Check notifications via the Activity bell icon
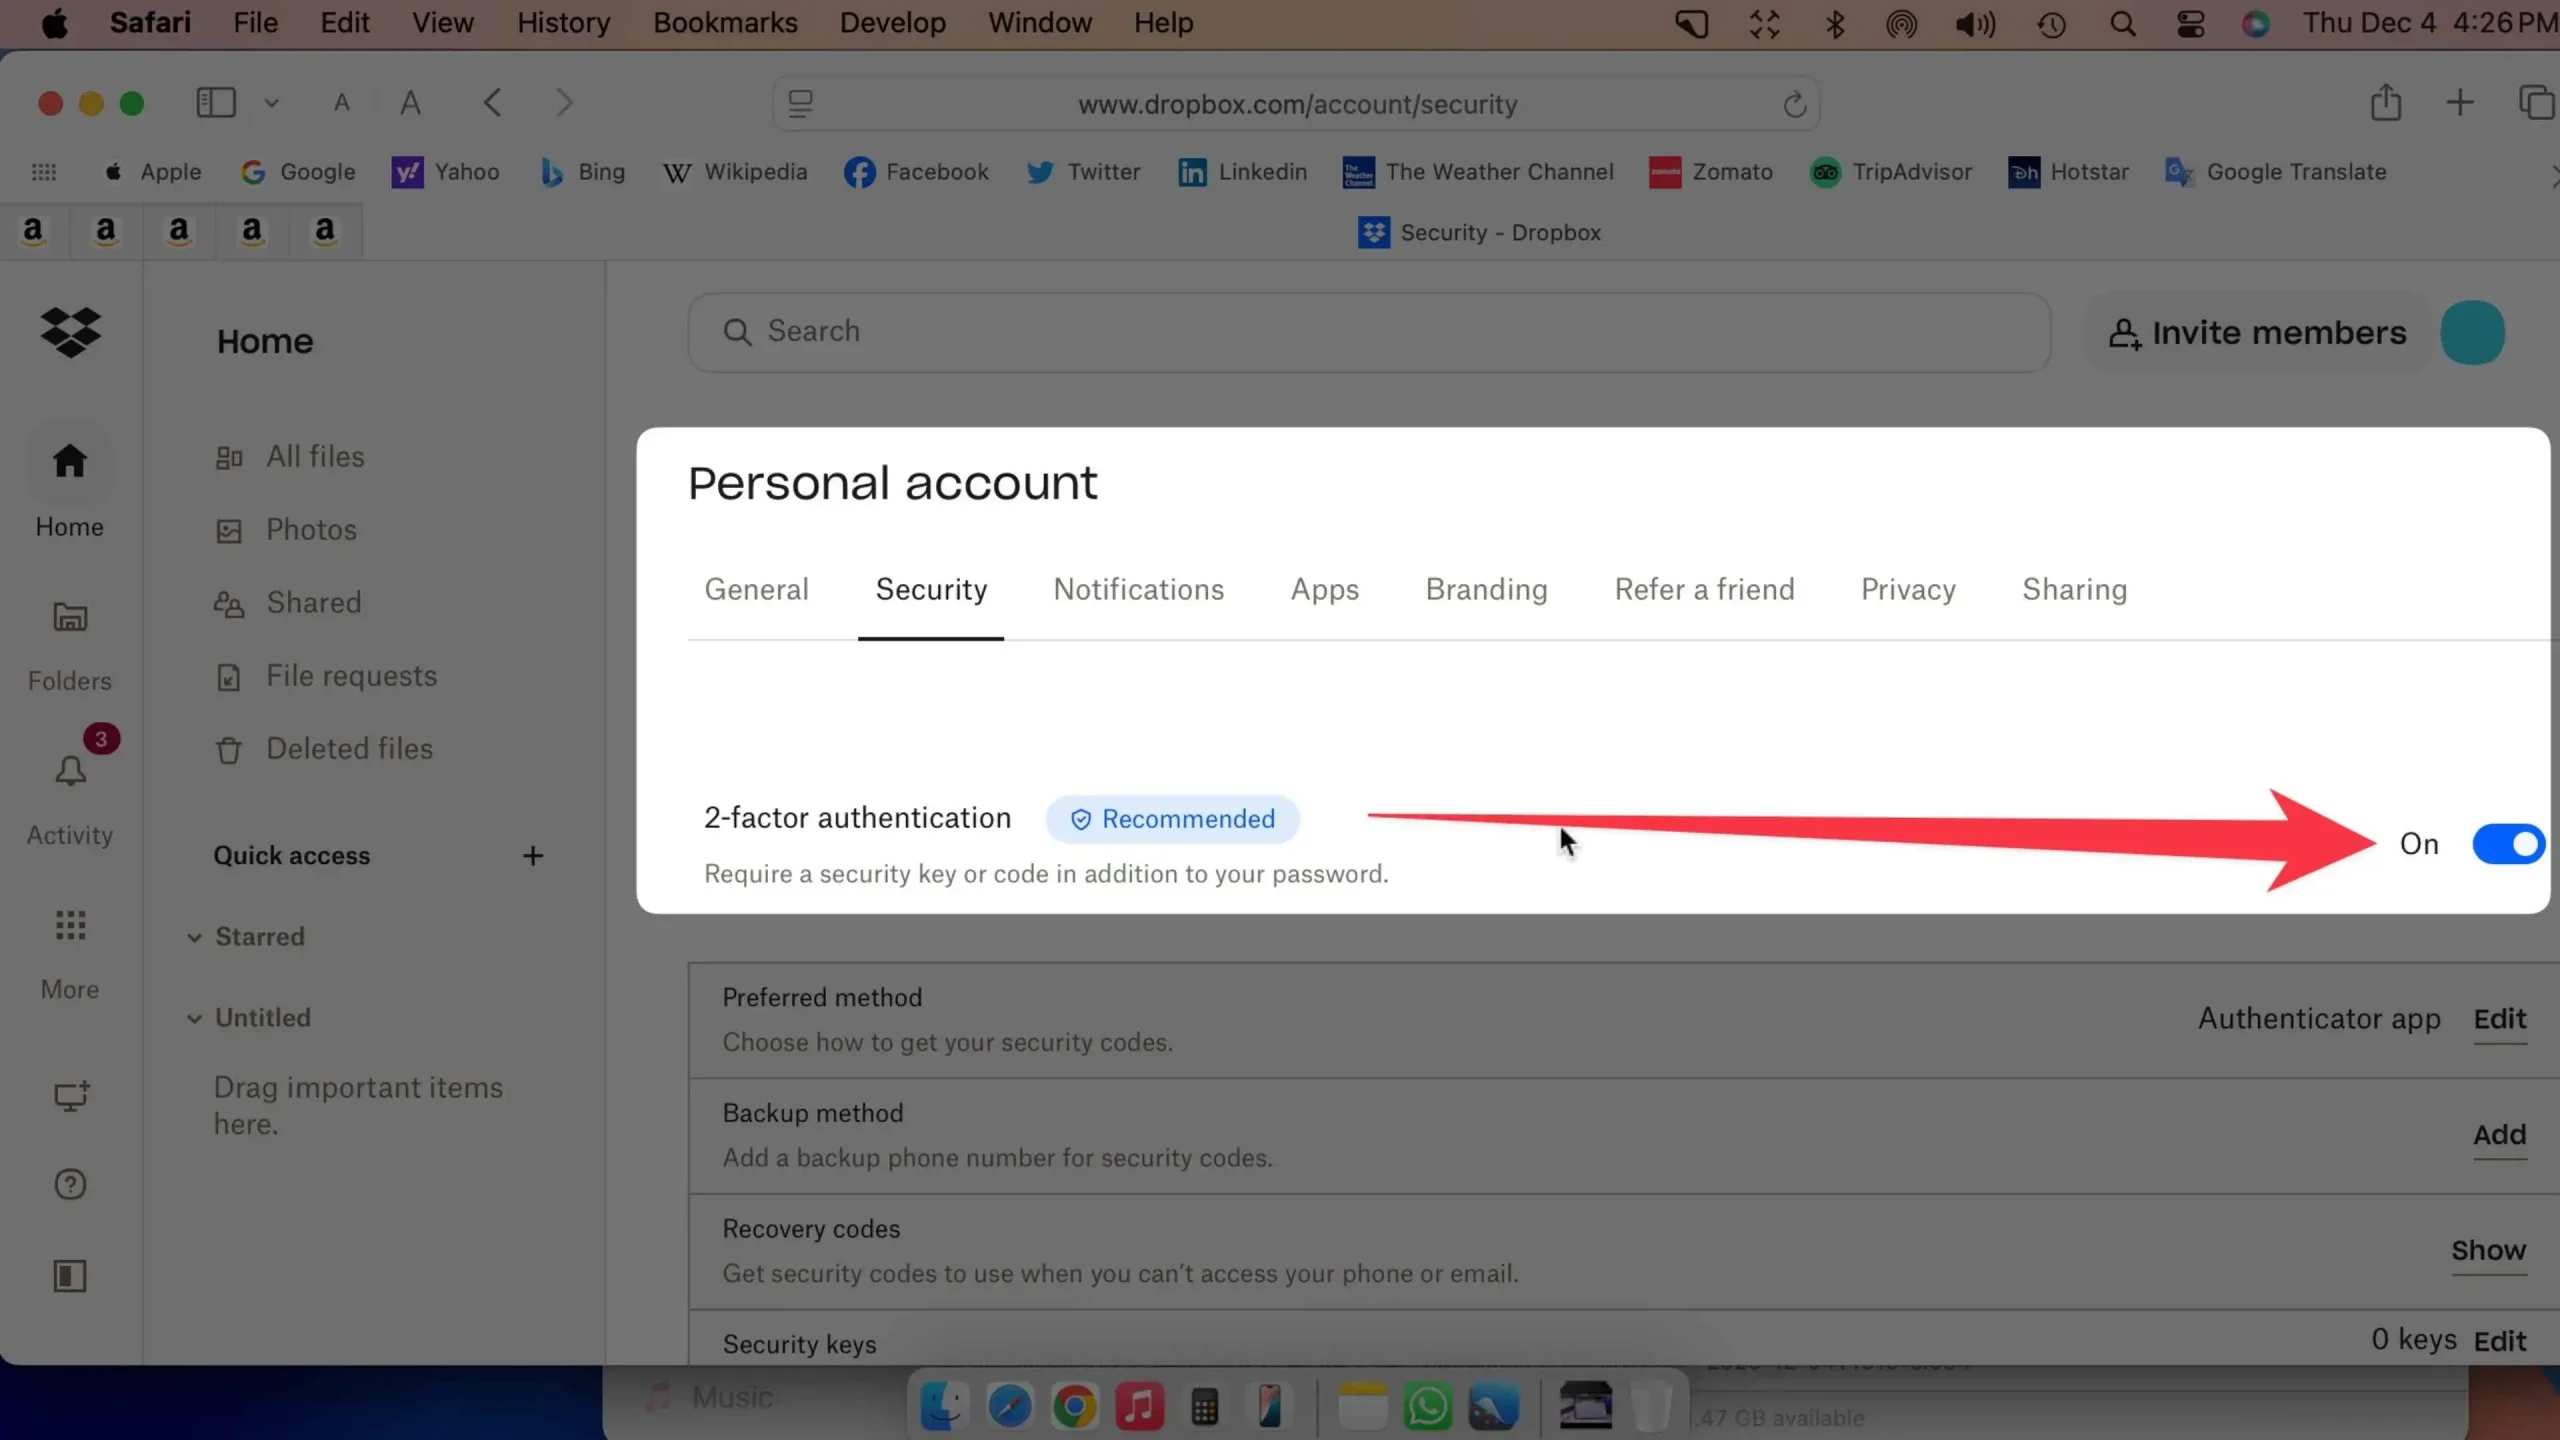Image resolution: width=2560 pixels, height=1440 pixels. tap(69, 770)
